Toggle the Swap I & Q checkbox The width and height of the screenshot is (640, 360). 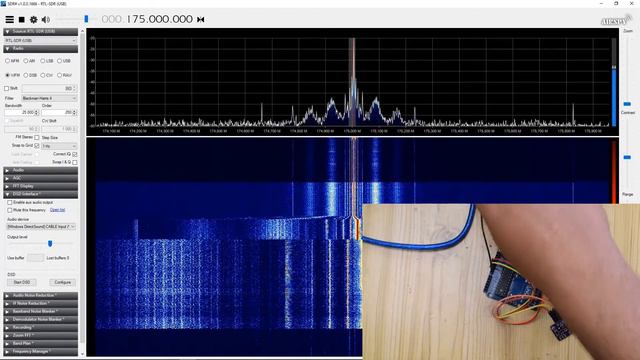[x=75, y=162]
